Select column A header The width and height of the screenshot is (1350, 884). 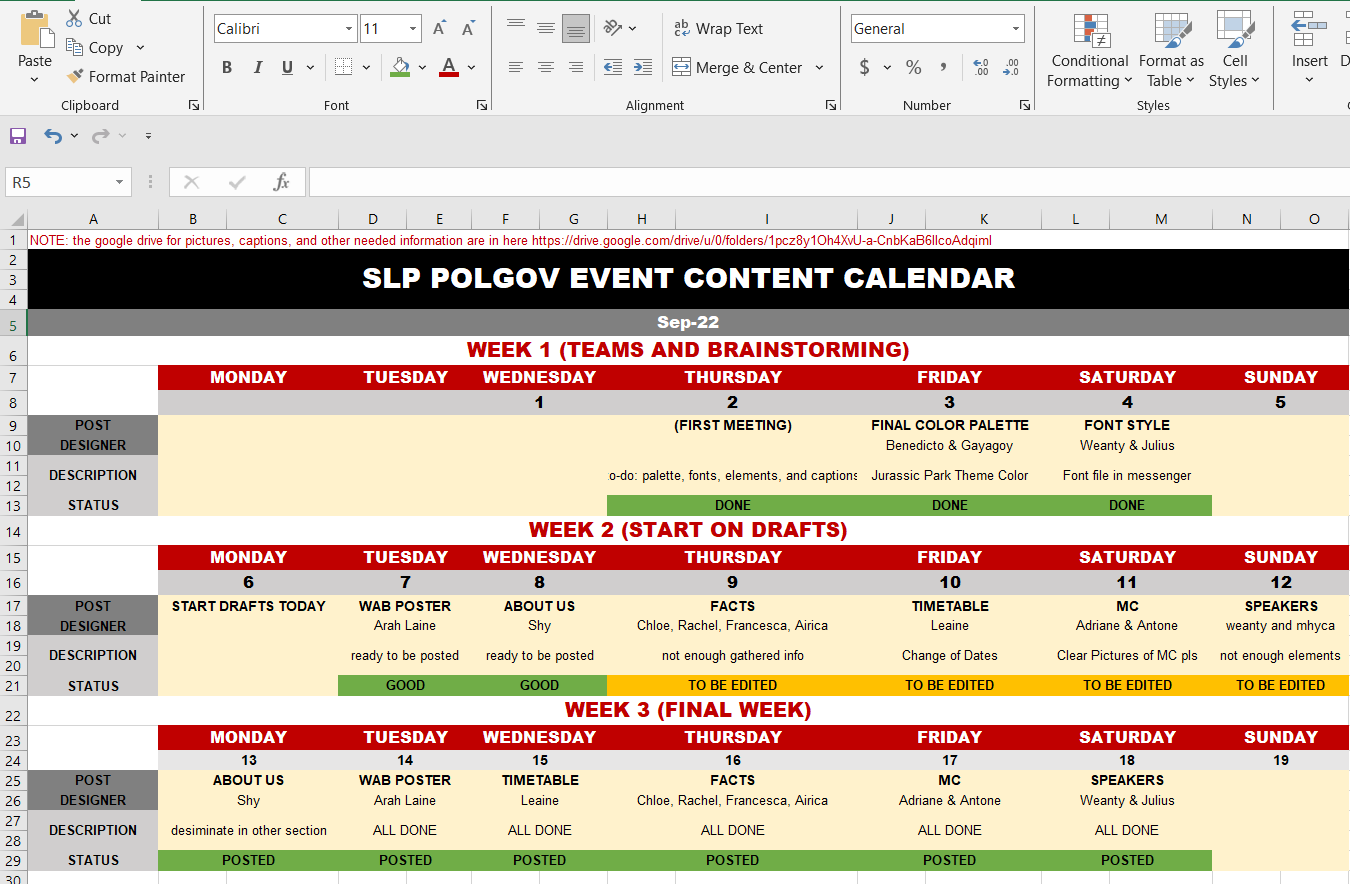coord(93,220)
